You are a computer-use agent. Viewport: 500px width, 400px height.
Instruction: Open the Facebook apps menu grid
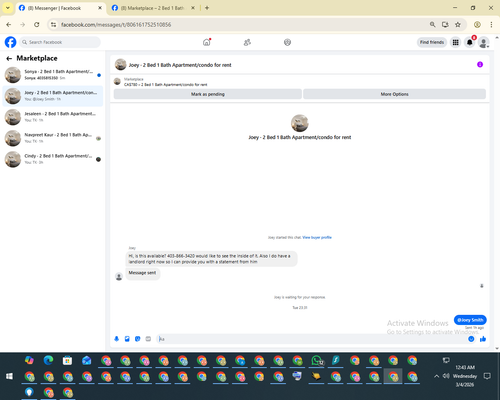(x=455, y=42)
